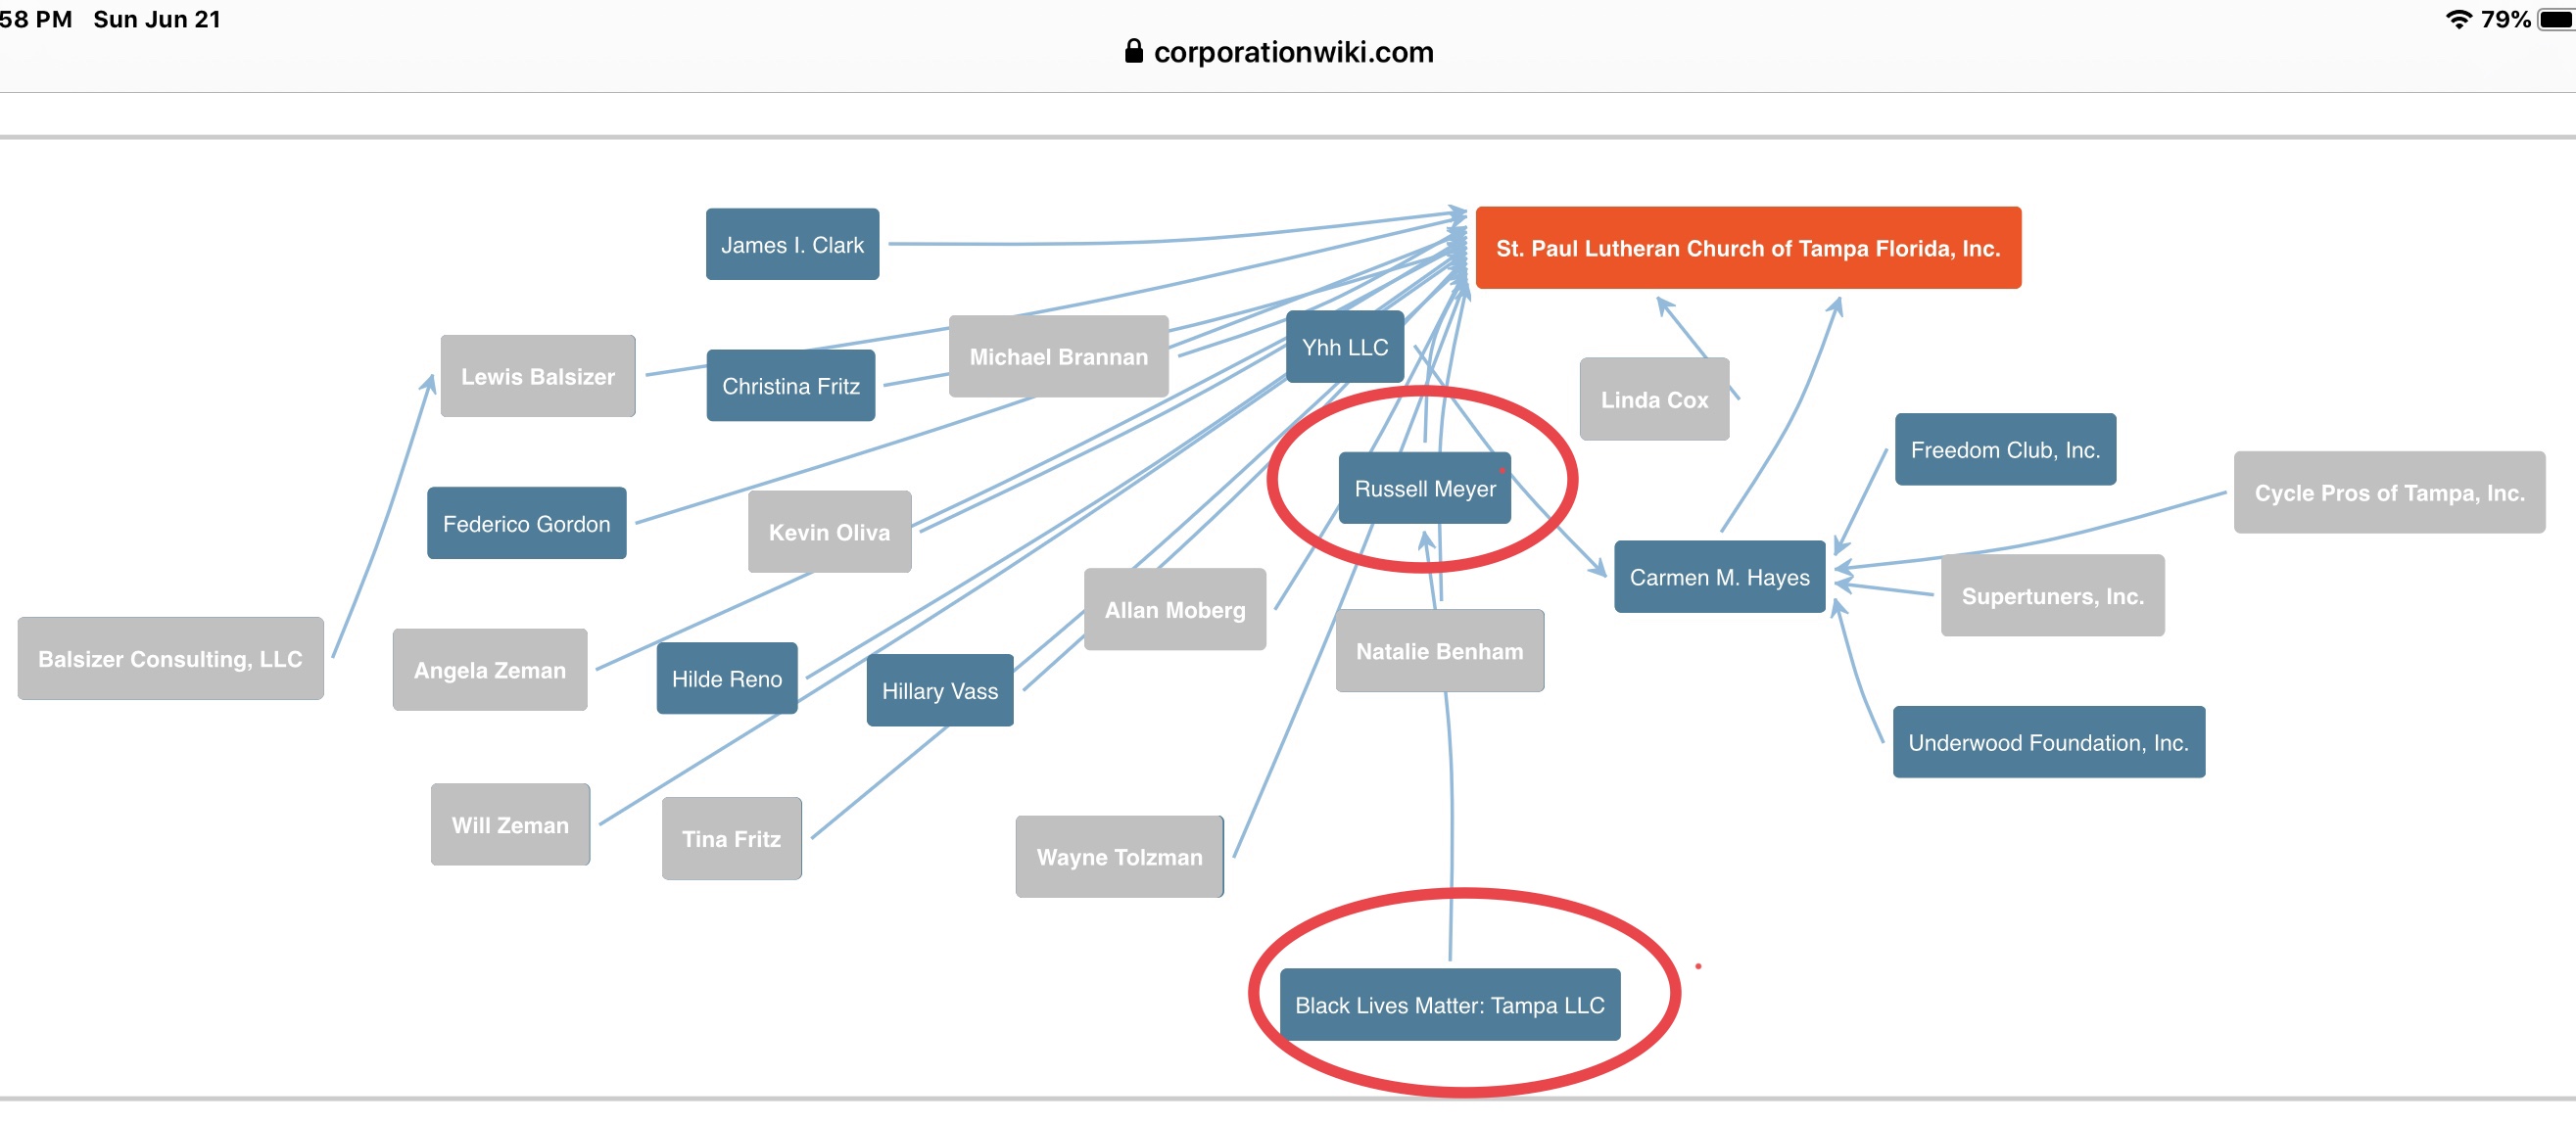
Task: Open Russell Meyer node
Action: coord(1425,488)
